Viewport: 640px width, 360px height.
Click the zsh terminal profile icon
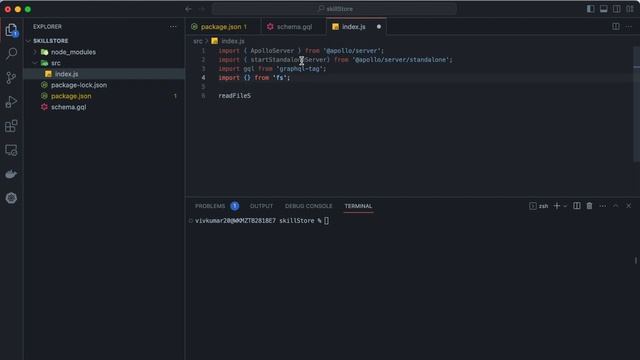click(x=533, y=206)
